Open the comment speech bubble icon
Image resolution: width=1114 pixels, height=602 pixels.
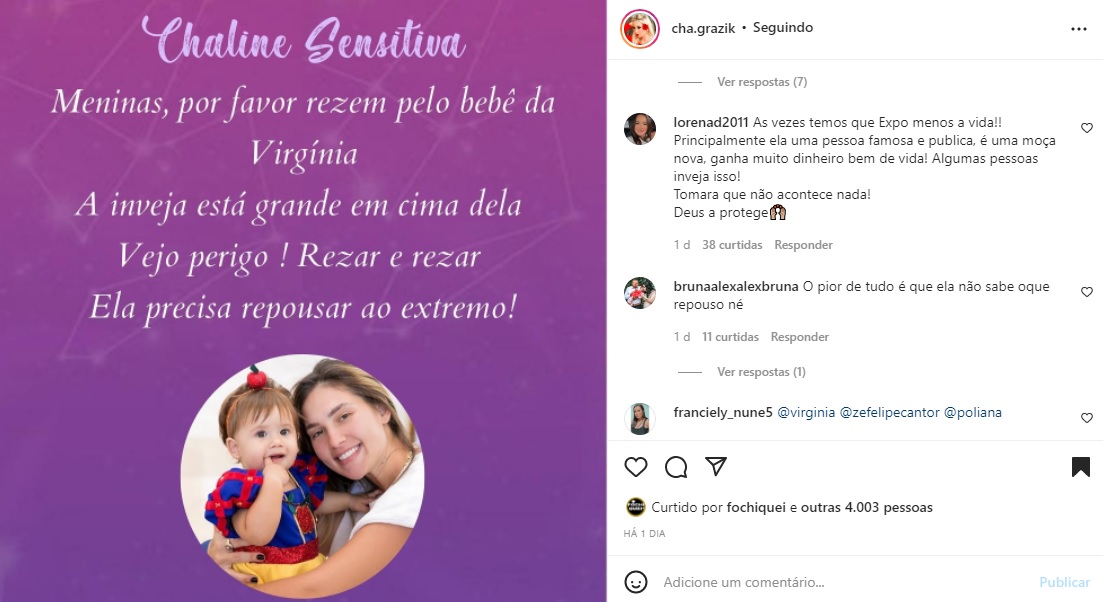coord(676,467)
